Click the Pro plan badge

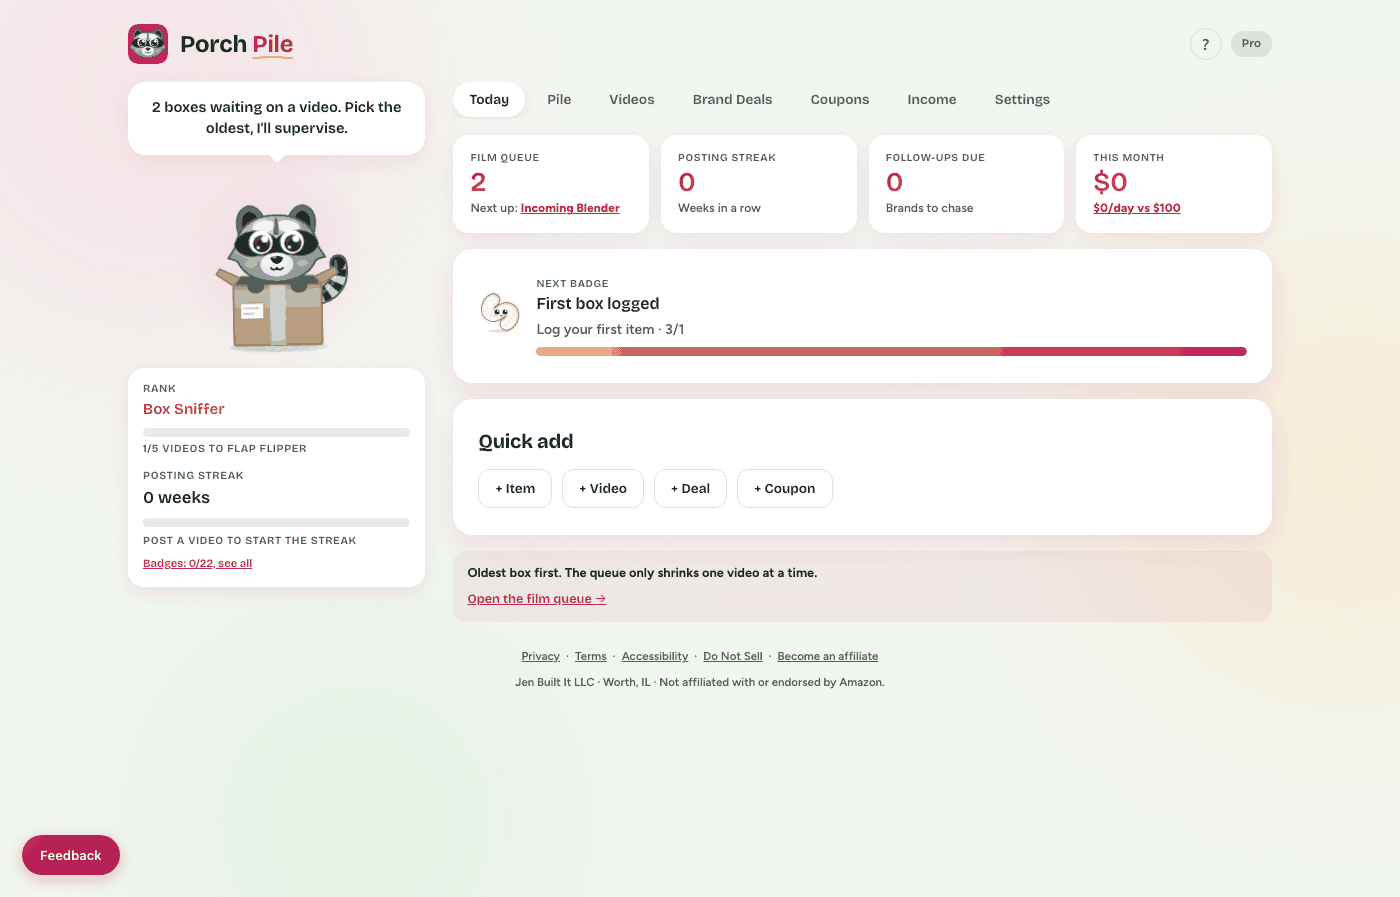tap(1251, 44)
